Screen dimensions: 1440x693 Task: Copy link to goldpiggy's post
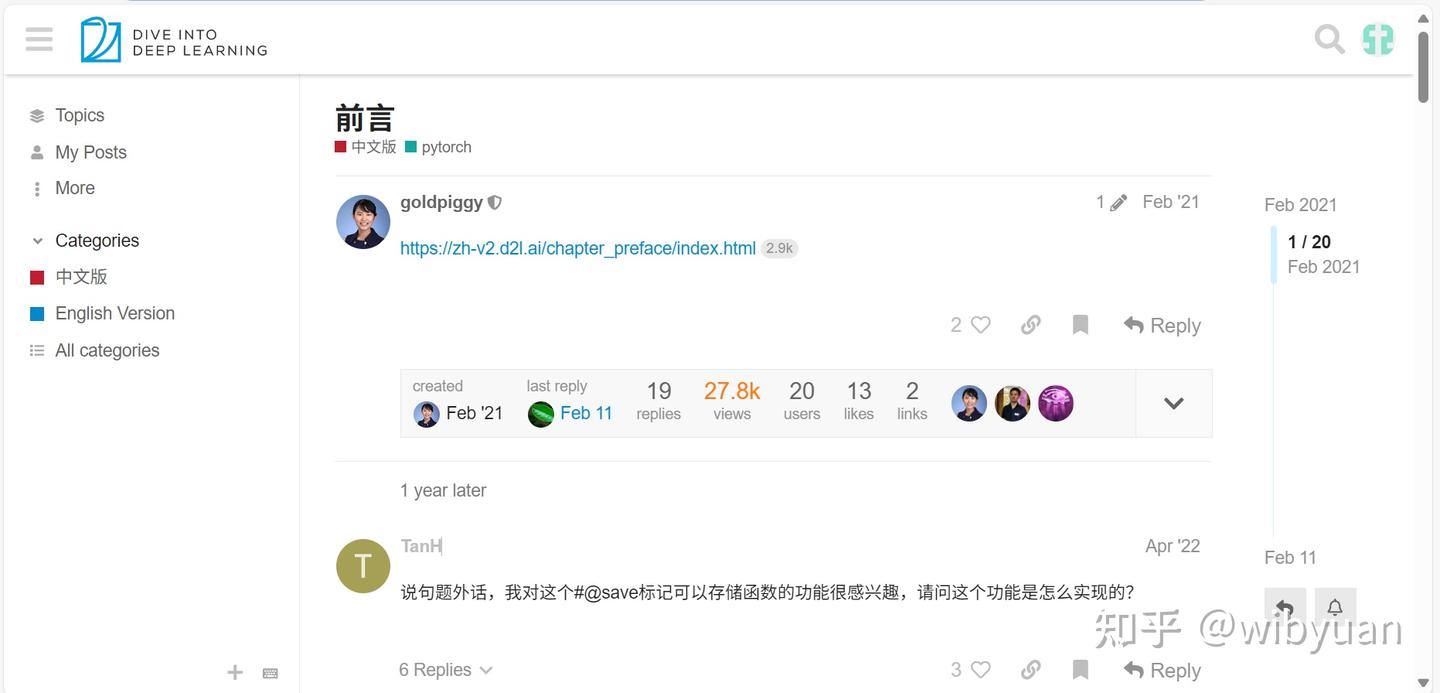(x=1031, y=325)
